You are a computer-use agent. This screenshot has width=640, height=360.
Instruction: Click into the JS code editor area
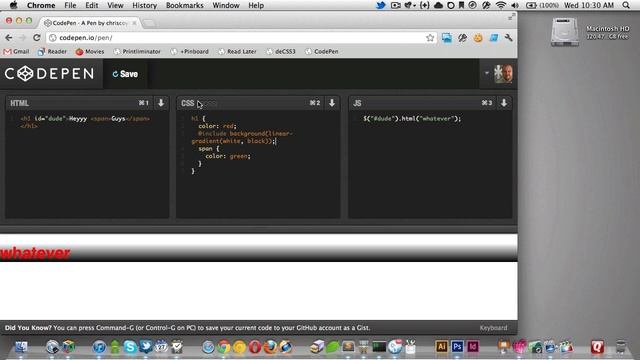pos(430,164)
